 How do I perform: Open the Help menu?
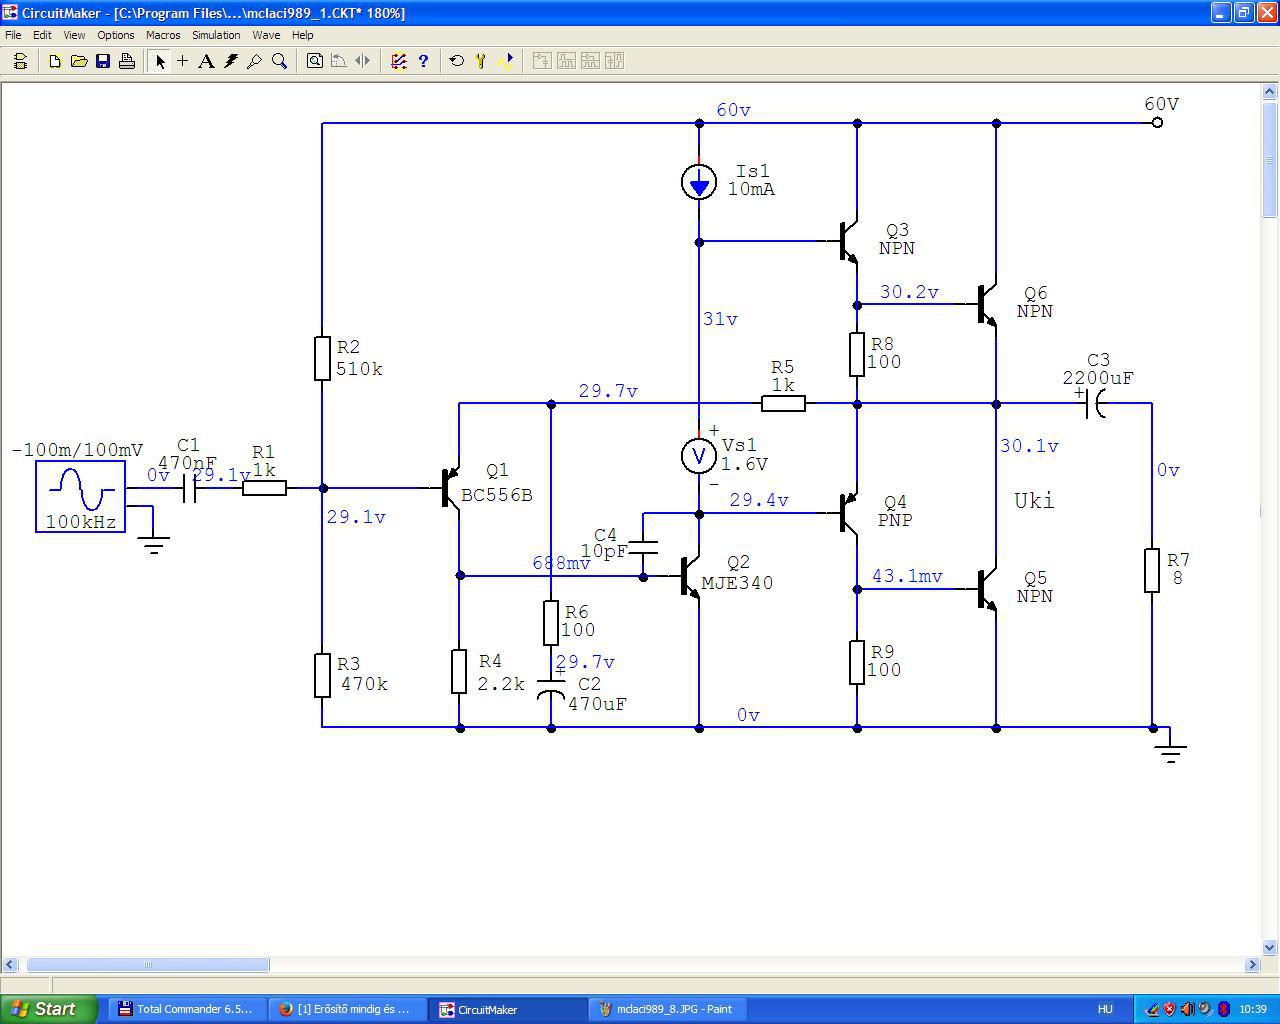[302, 35]
